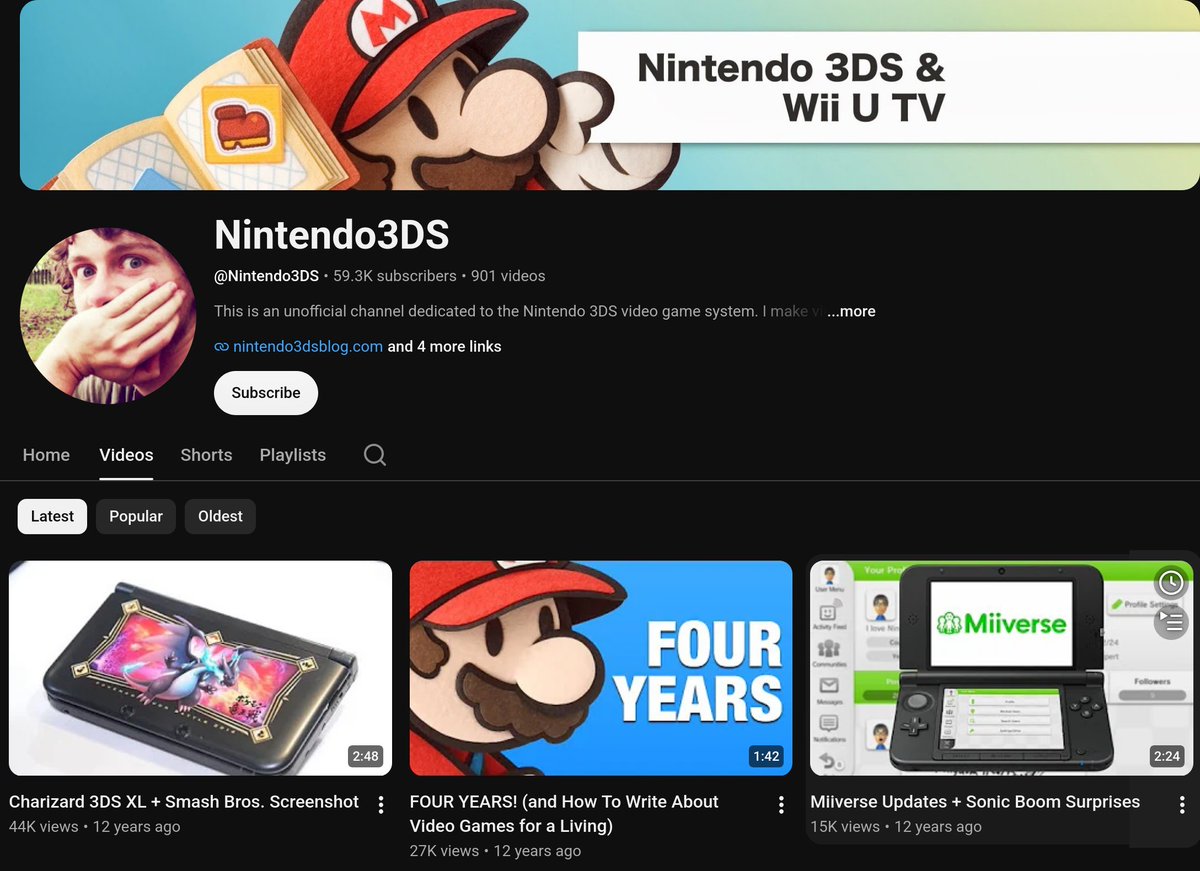Switch to the Home tab
Viewport: 1200px width, 871px height.
click(46, 455)
